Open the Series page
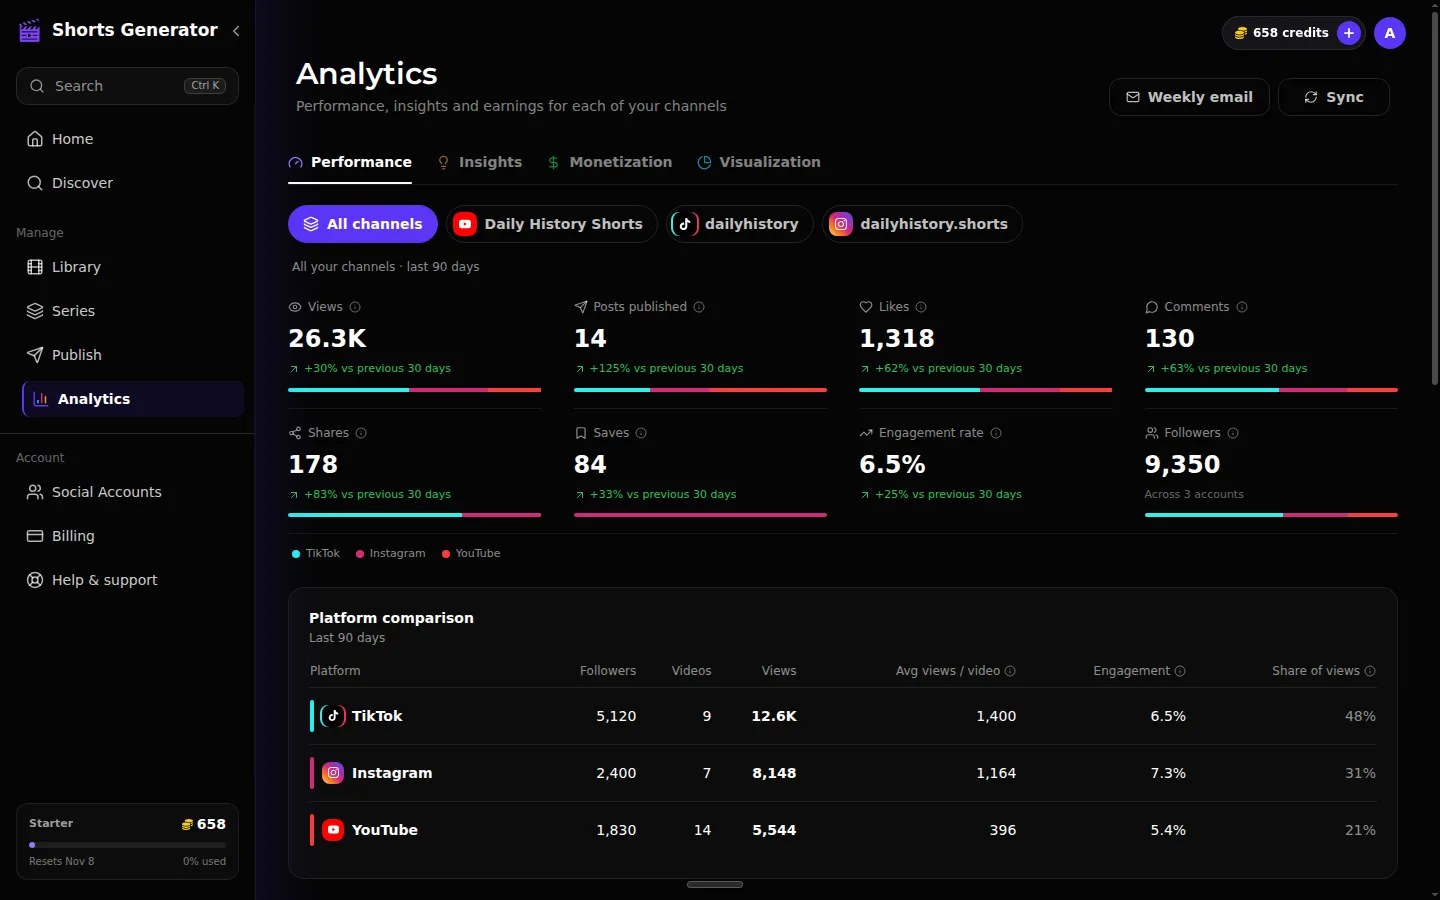Image resolution: width=1440 pixels, height=900 pixels. click(127, 311)
